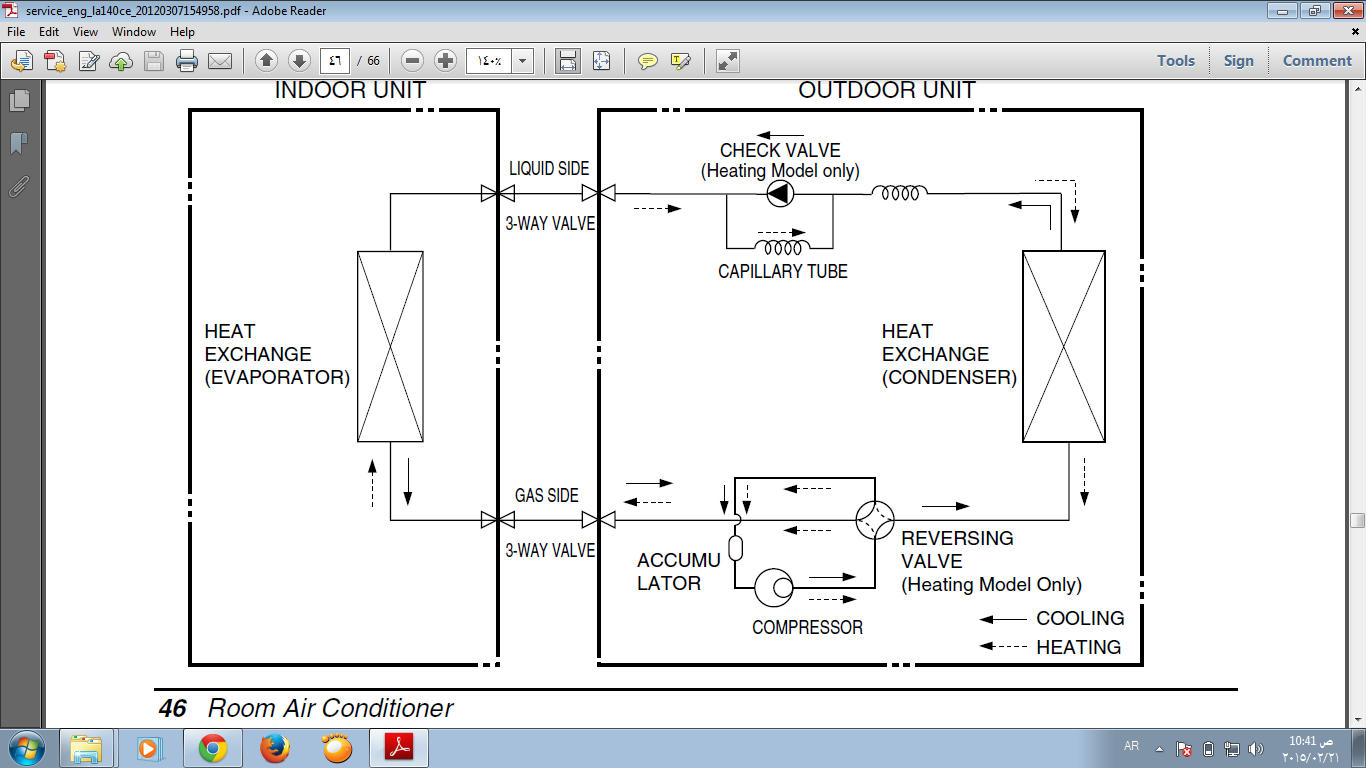Click the Print file icon
Screen dimensions: 1366x768
click(187, 61)
